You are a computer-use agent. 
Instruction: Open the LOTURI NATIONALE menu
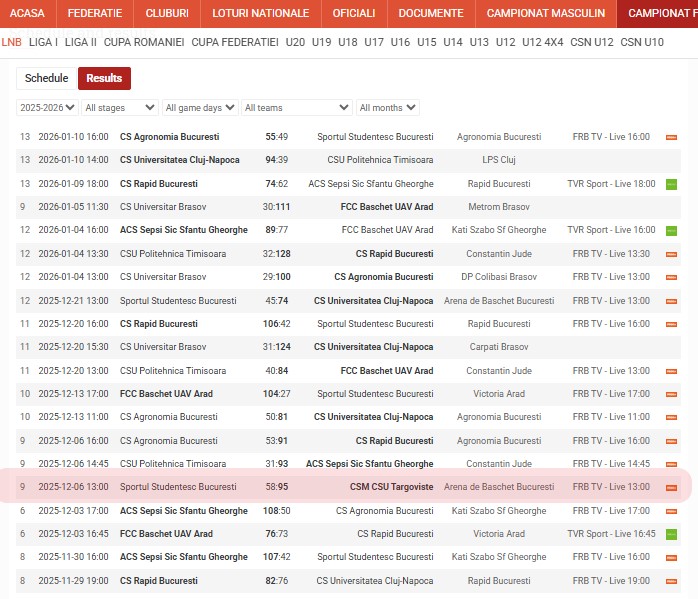click(260, 13)
